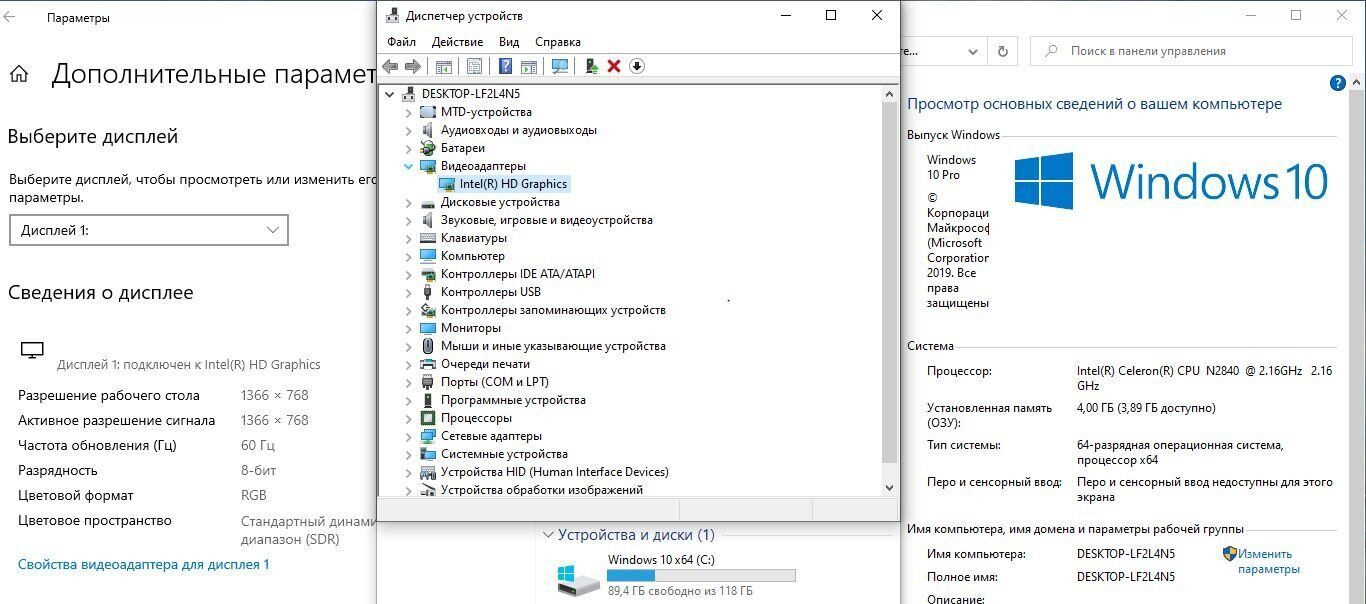Collapse the Видеоадаптеры category

[x=408, y=166]
